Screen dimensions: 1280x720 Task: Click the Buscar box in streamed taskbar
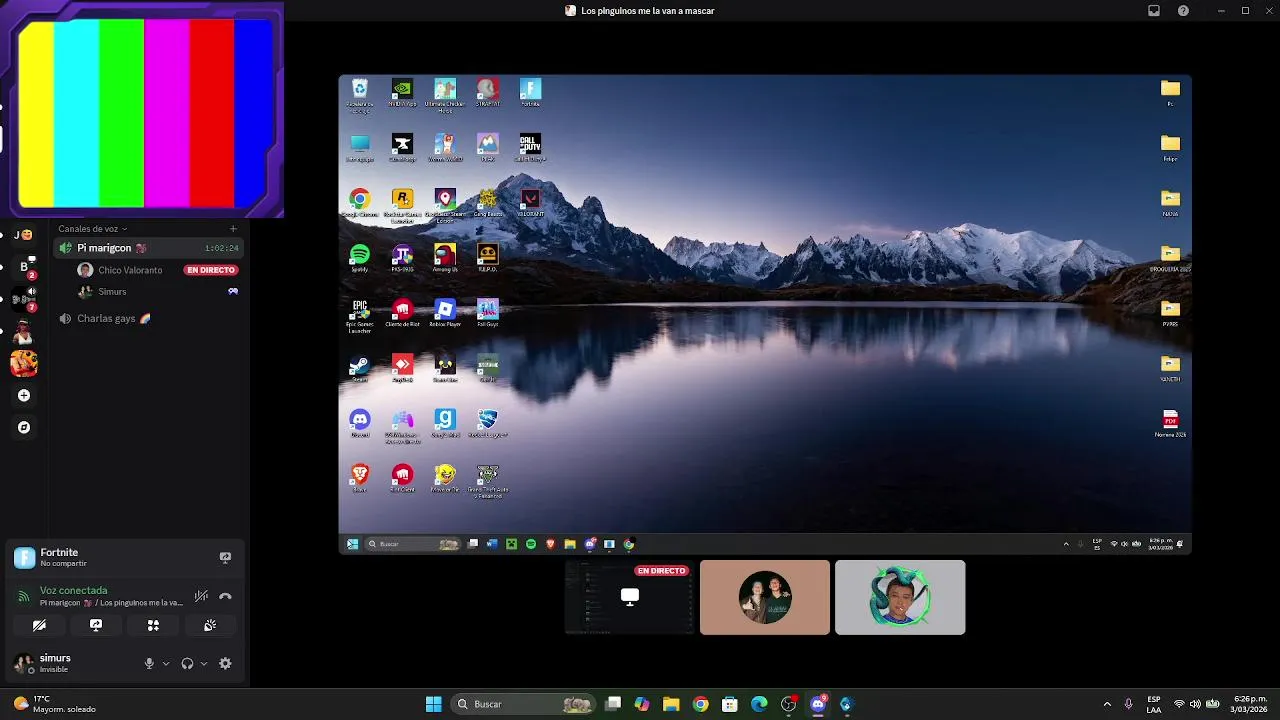click(x=413, y=544)
